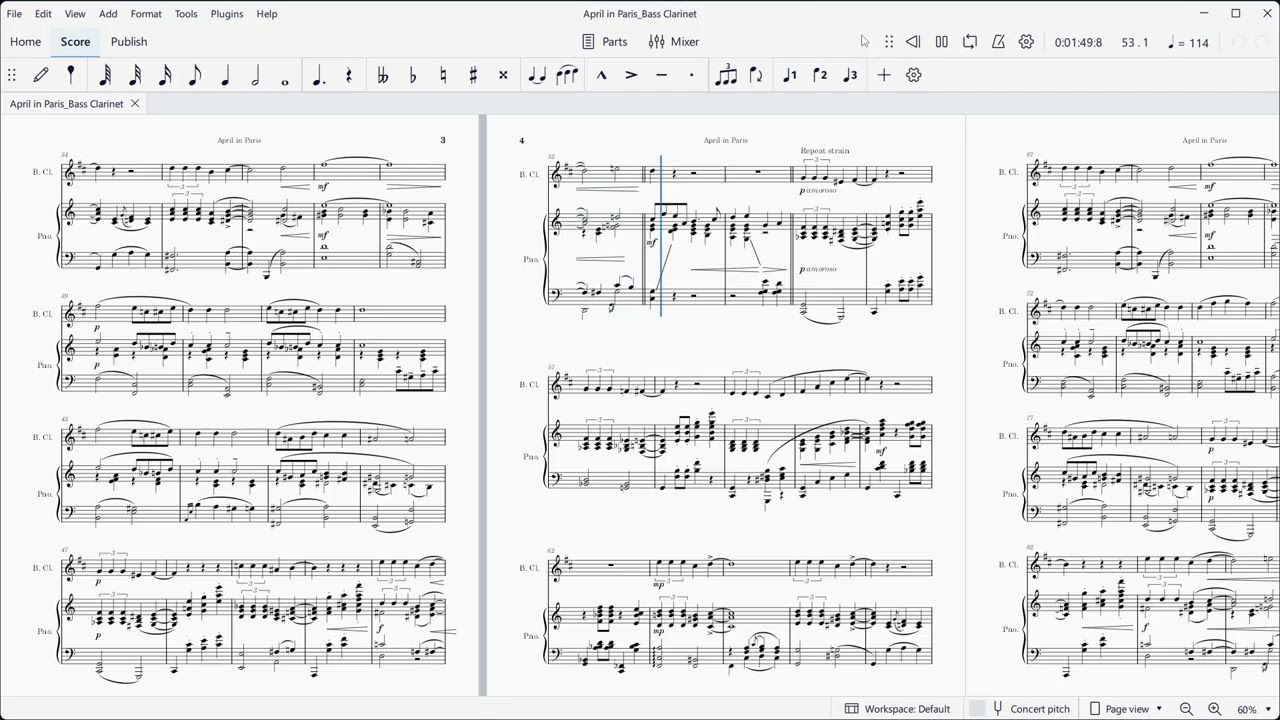1280x720 pixels.
Task: Open the Edit menu
Action: 44,14
